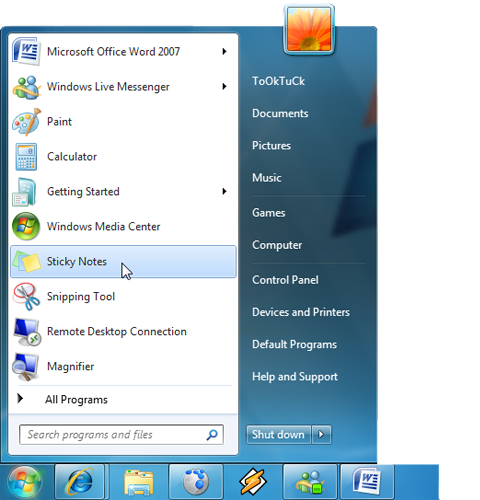Click the Remote Desktop Connection icon
Viewport: 480px width, 500px height.
pos(27,332)
